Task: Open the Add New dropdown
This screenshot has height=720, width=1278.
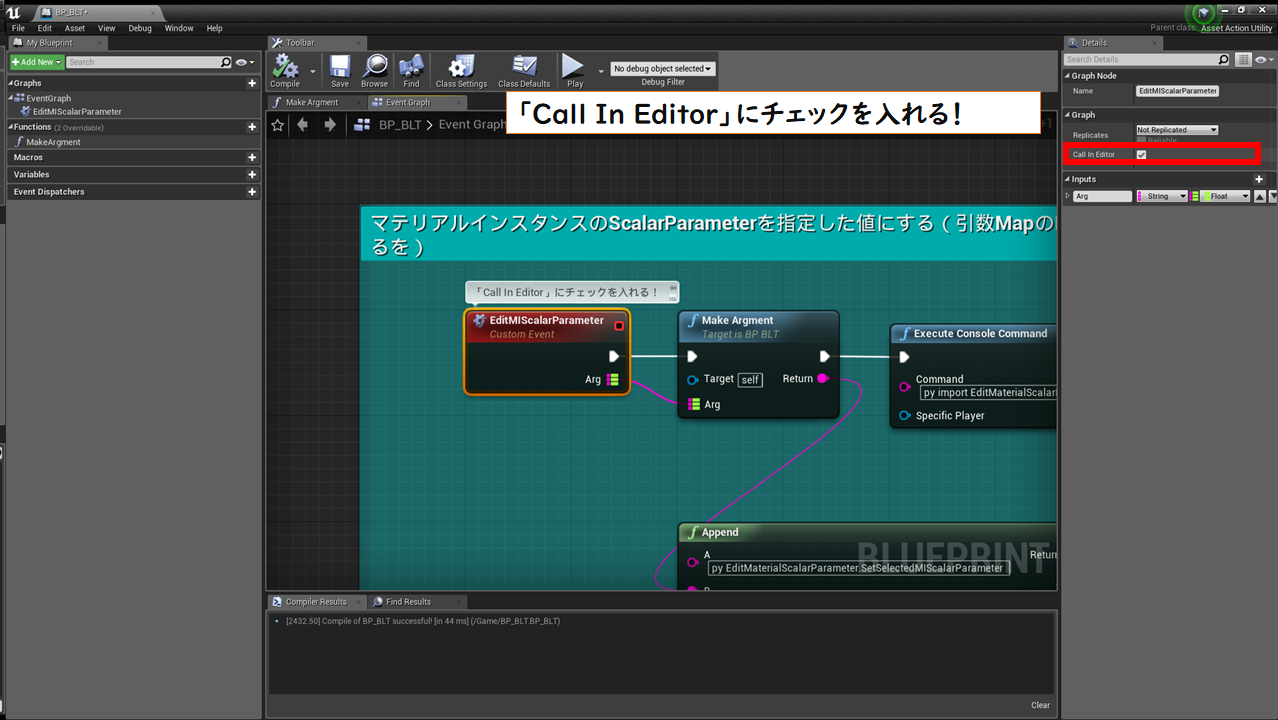Action: point(36,62)
